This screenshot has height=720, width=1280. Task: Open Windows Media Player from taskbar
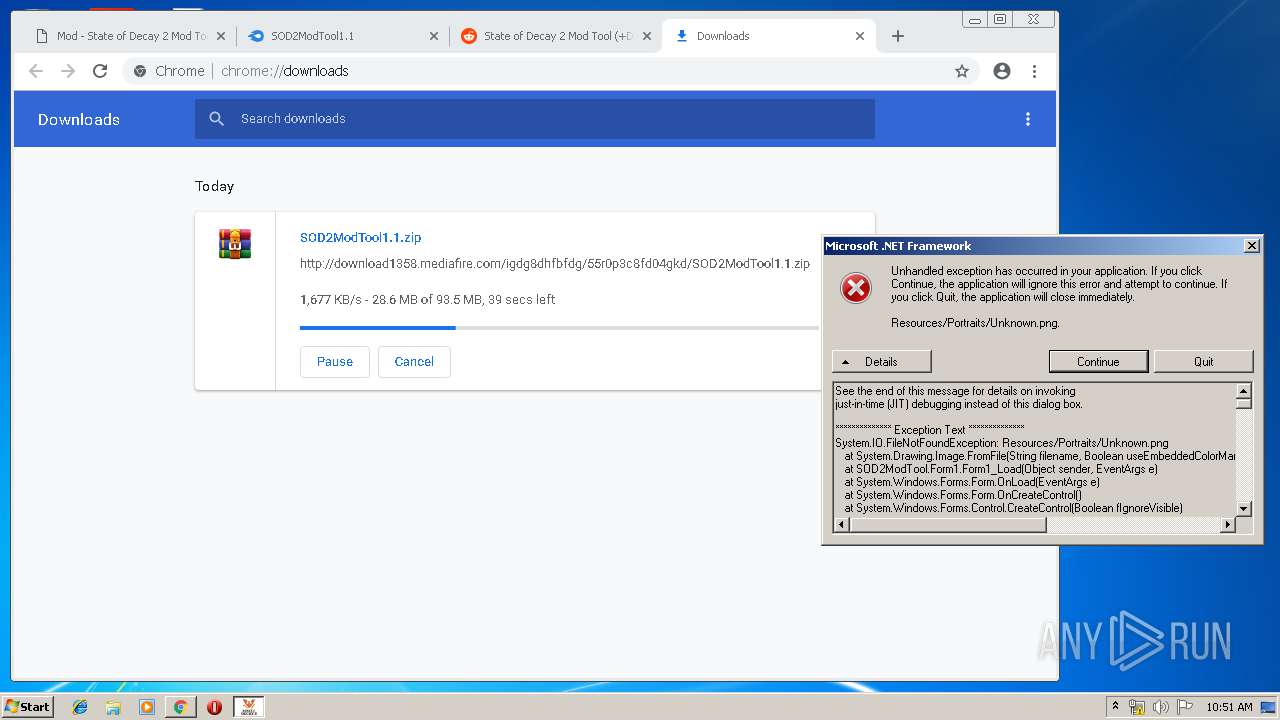(x=147, y=707)
